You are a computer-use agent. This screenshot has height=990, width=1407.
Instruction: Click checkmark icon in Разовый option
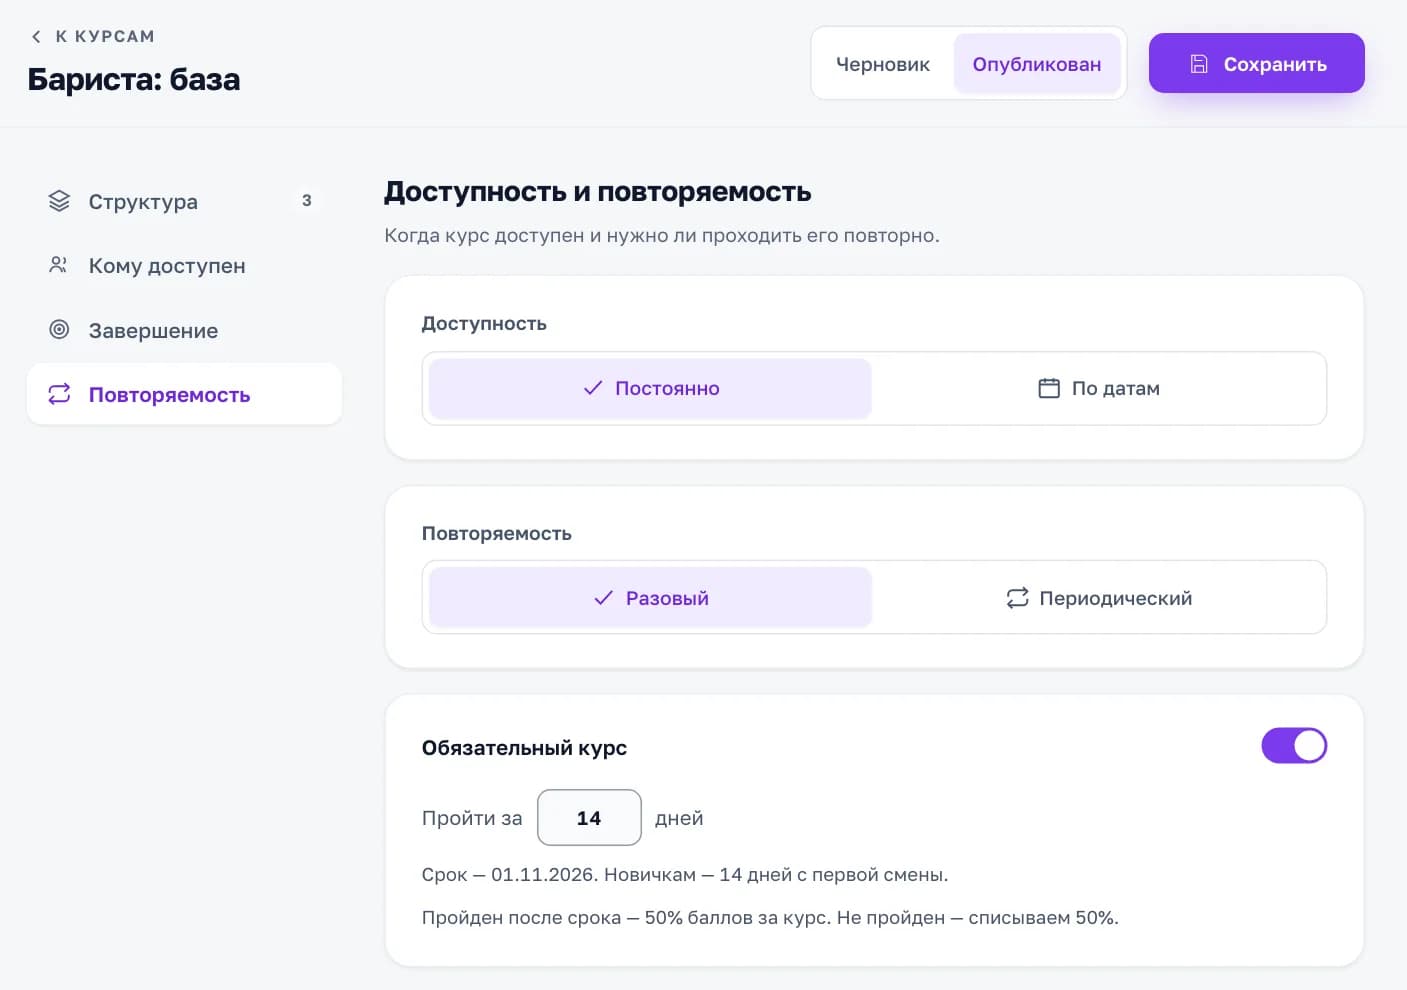coord(603,598)
